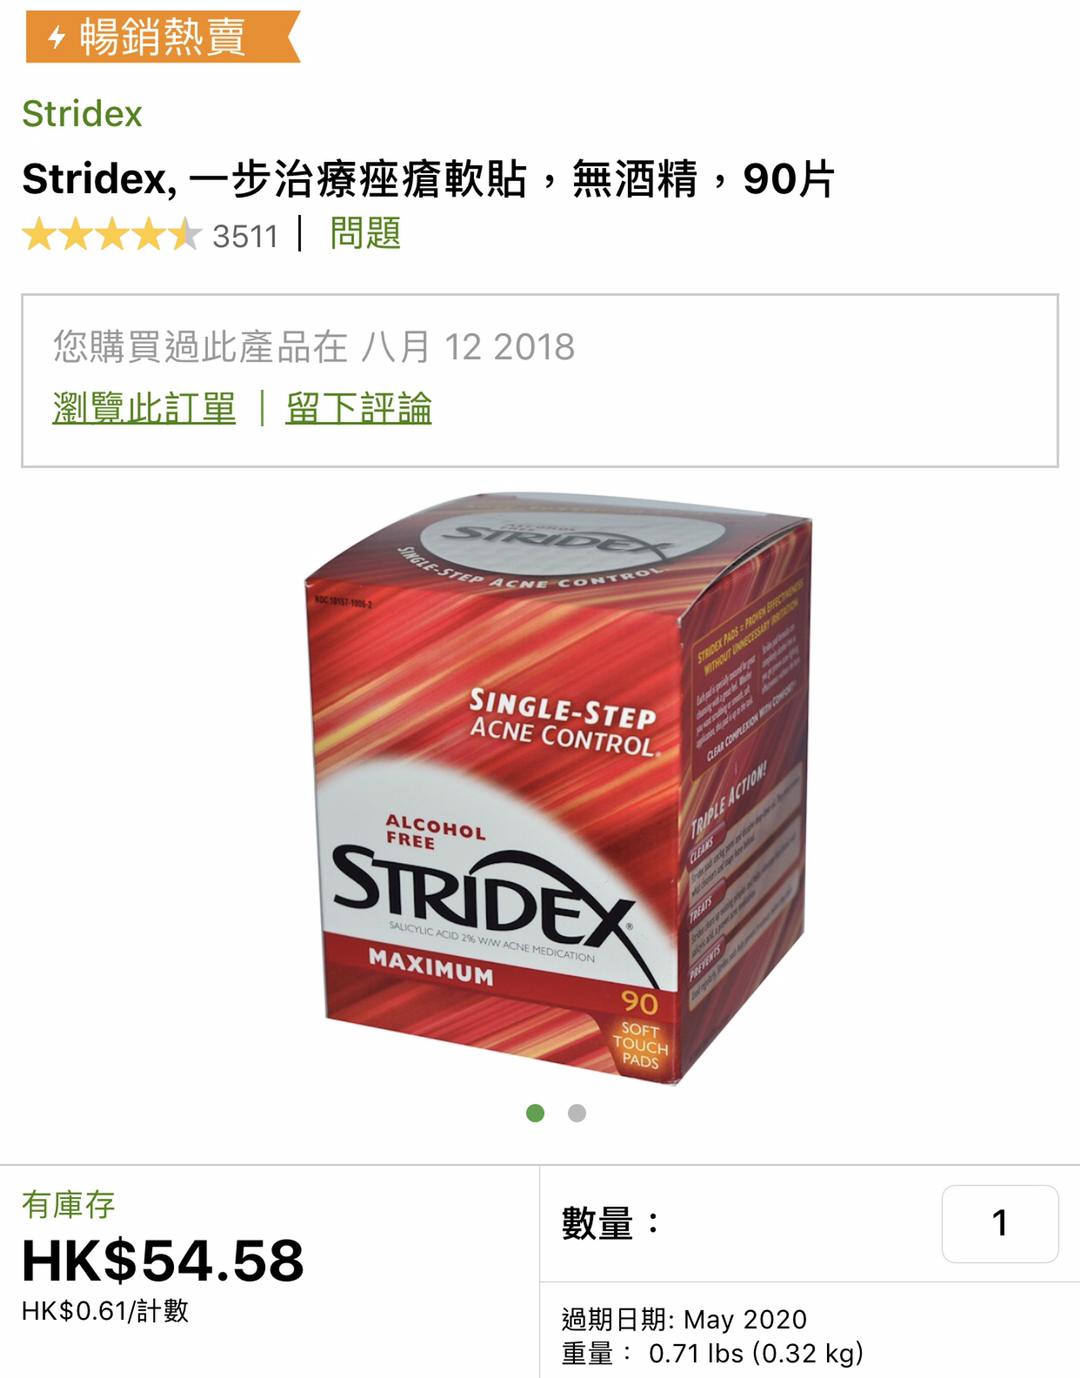The width and height of the screenshot is (1080, 1378).
Task: Switch to the second gray carousel dot
Action: 577,1113
